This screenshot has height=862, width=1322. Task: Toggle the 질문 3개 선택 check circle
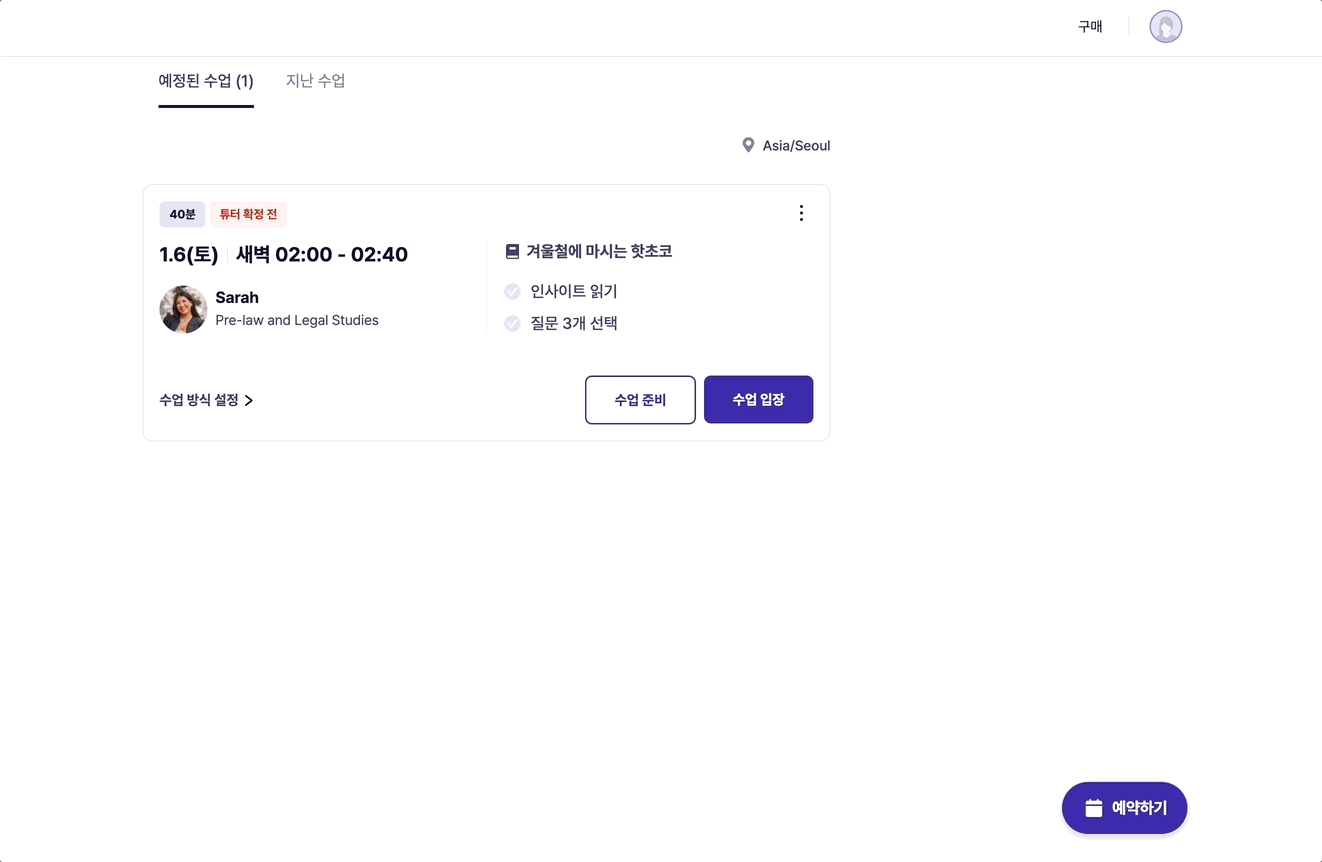(x=512, y=323)
